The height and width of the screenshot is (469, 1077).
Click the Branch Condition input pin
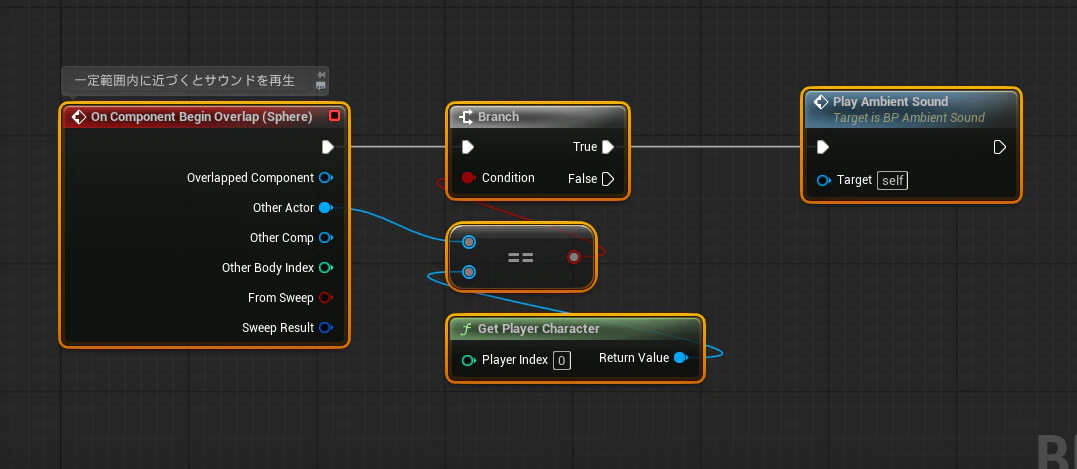[468, 178]
